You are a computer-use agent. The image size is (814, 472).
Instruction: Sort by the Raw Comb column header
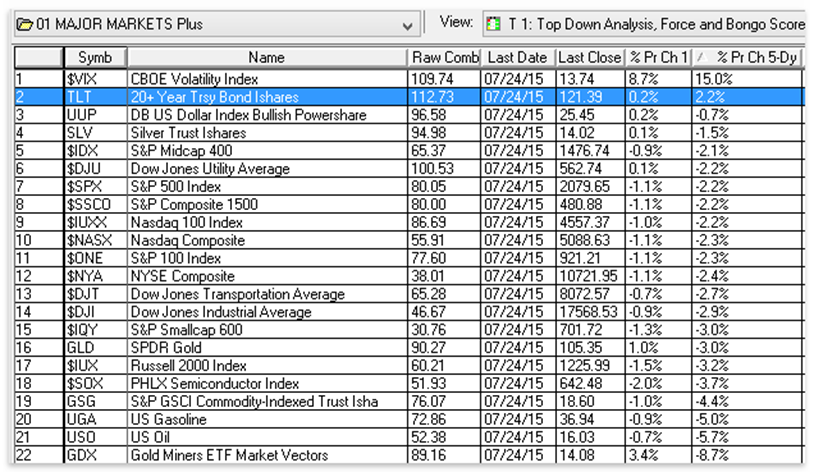[x=445, y=57]
